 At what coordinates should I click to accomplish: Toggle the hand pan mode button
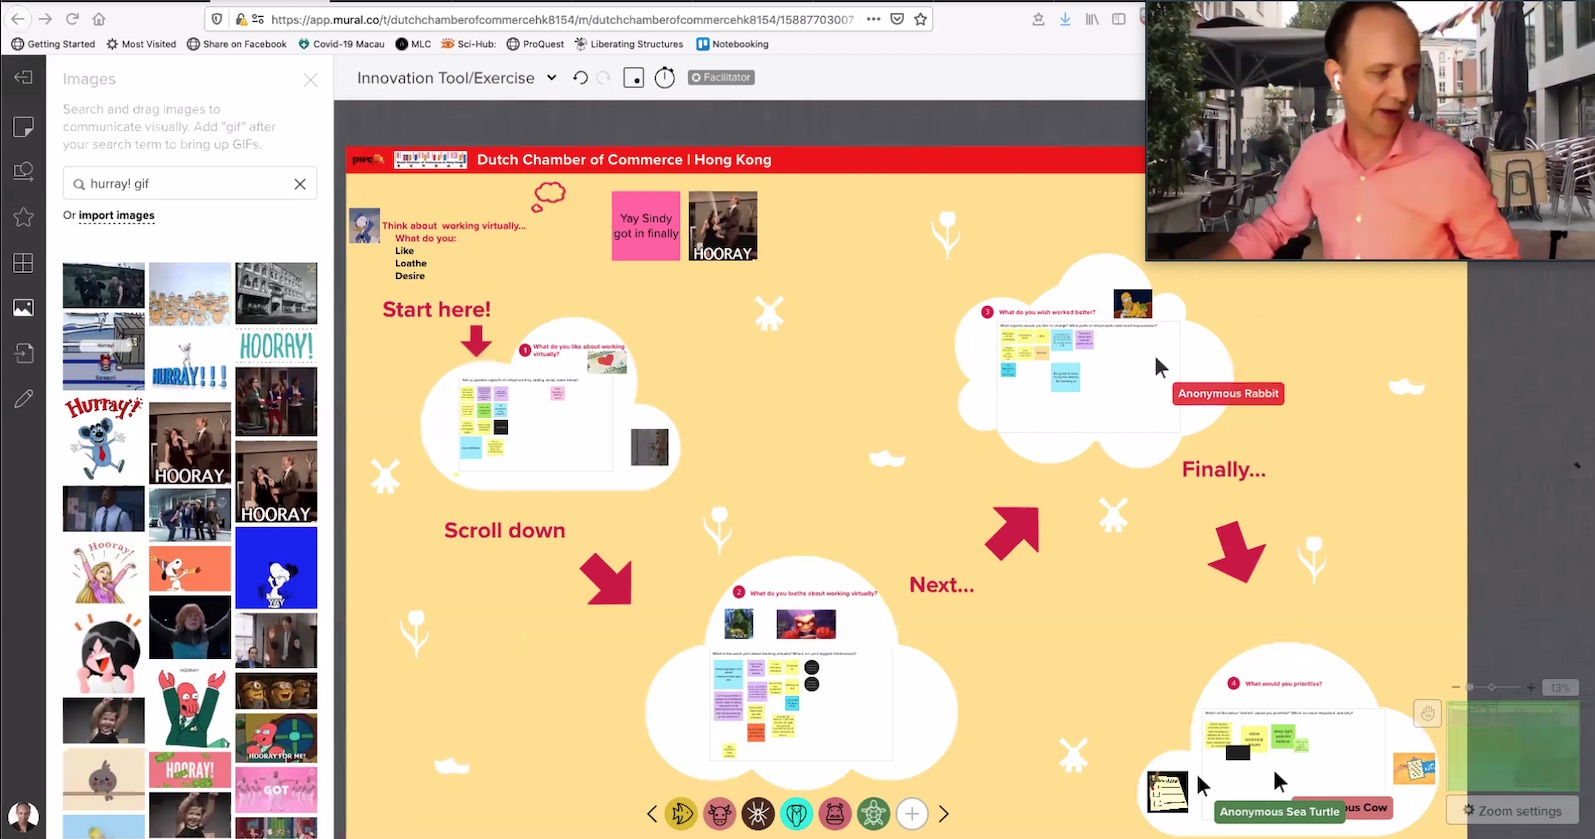point(1427,713)
